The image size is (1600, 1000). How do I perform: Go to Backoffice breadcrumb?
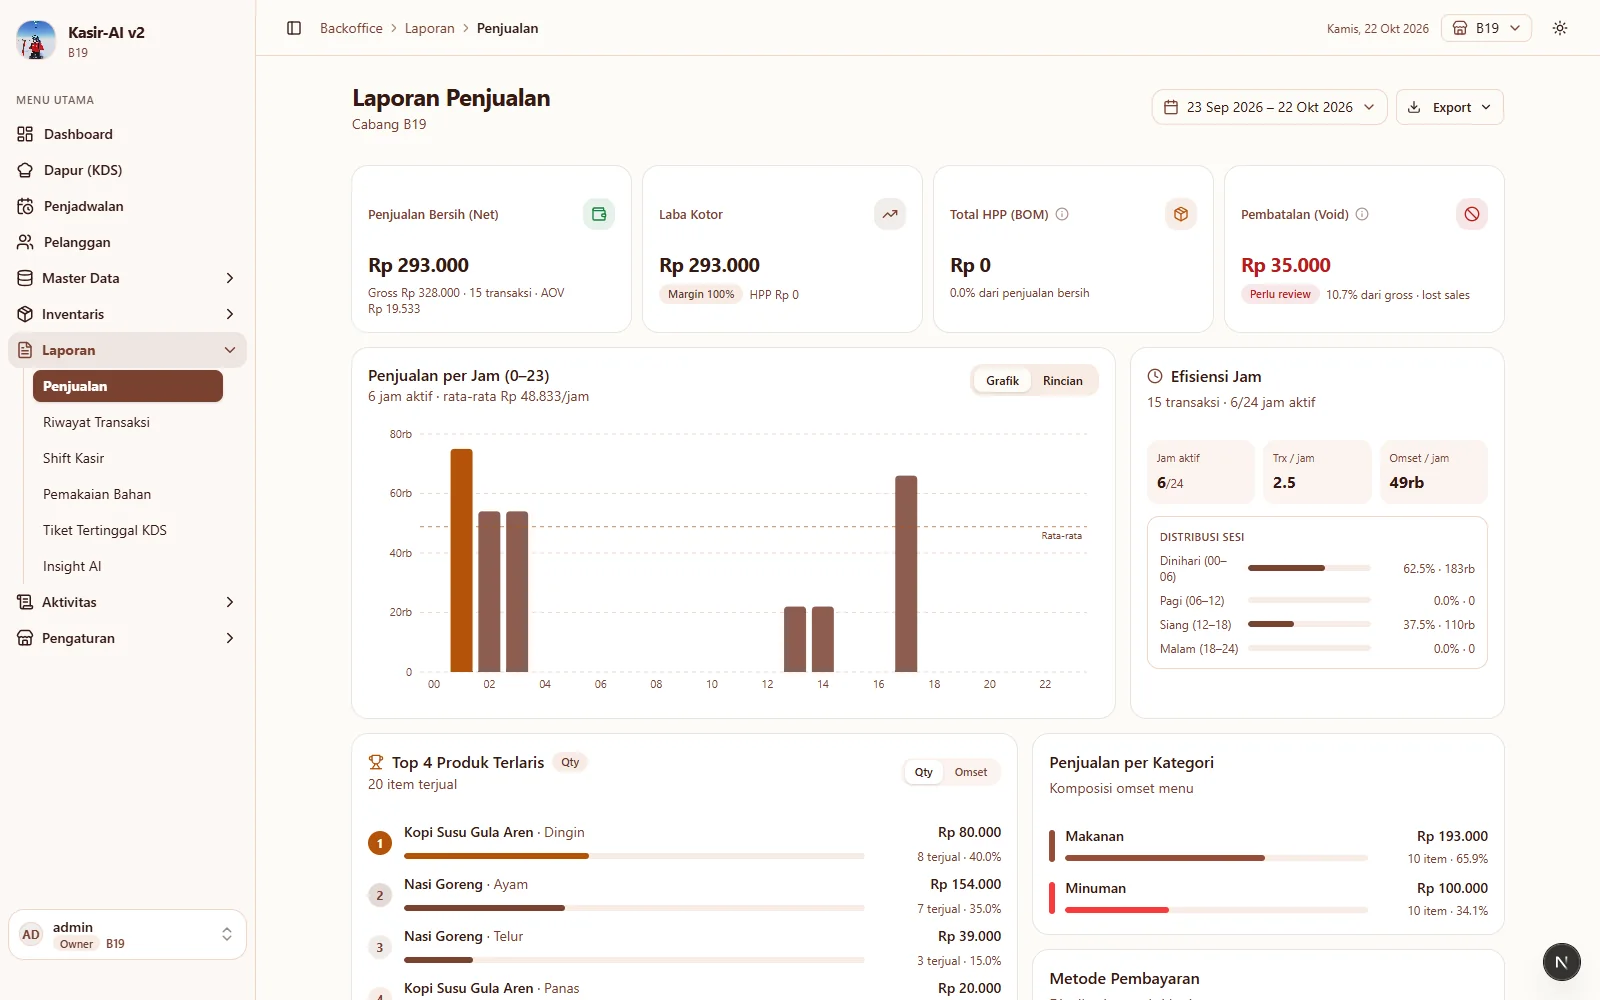(x=351, y=28)
